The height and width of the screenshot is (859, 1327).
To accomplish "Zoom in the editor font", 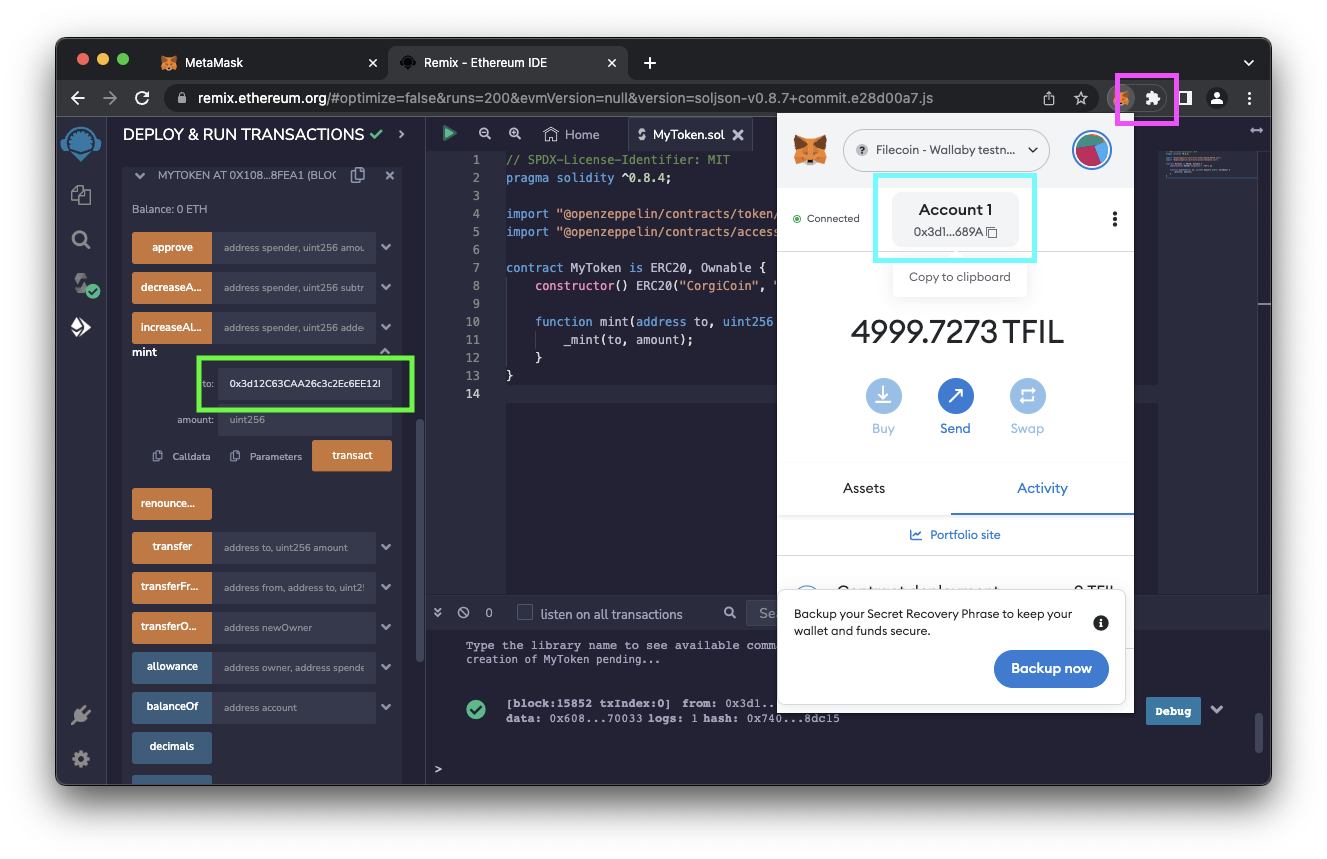I will [x=515, y=134].
